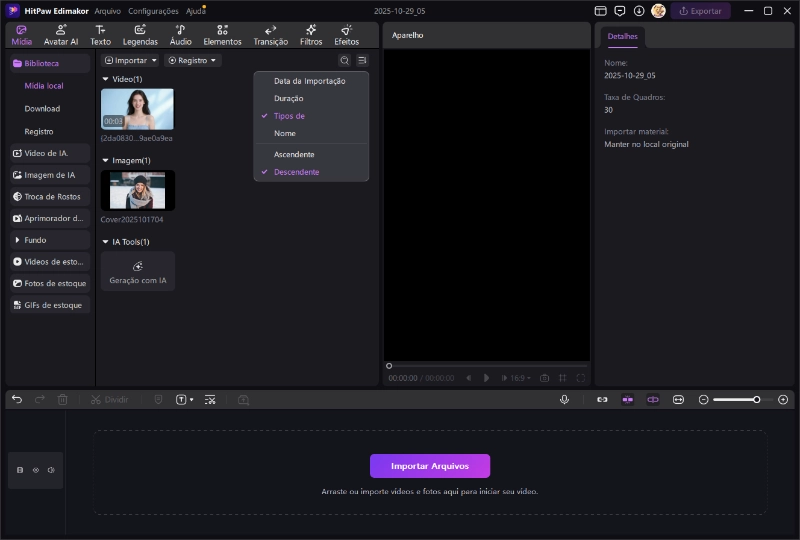The image size is (800, 540).
Task: Mute the timeline track audio
Action: pos(51,470)
